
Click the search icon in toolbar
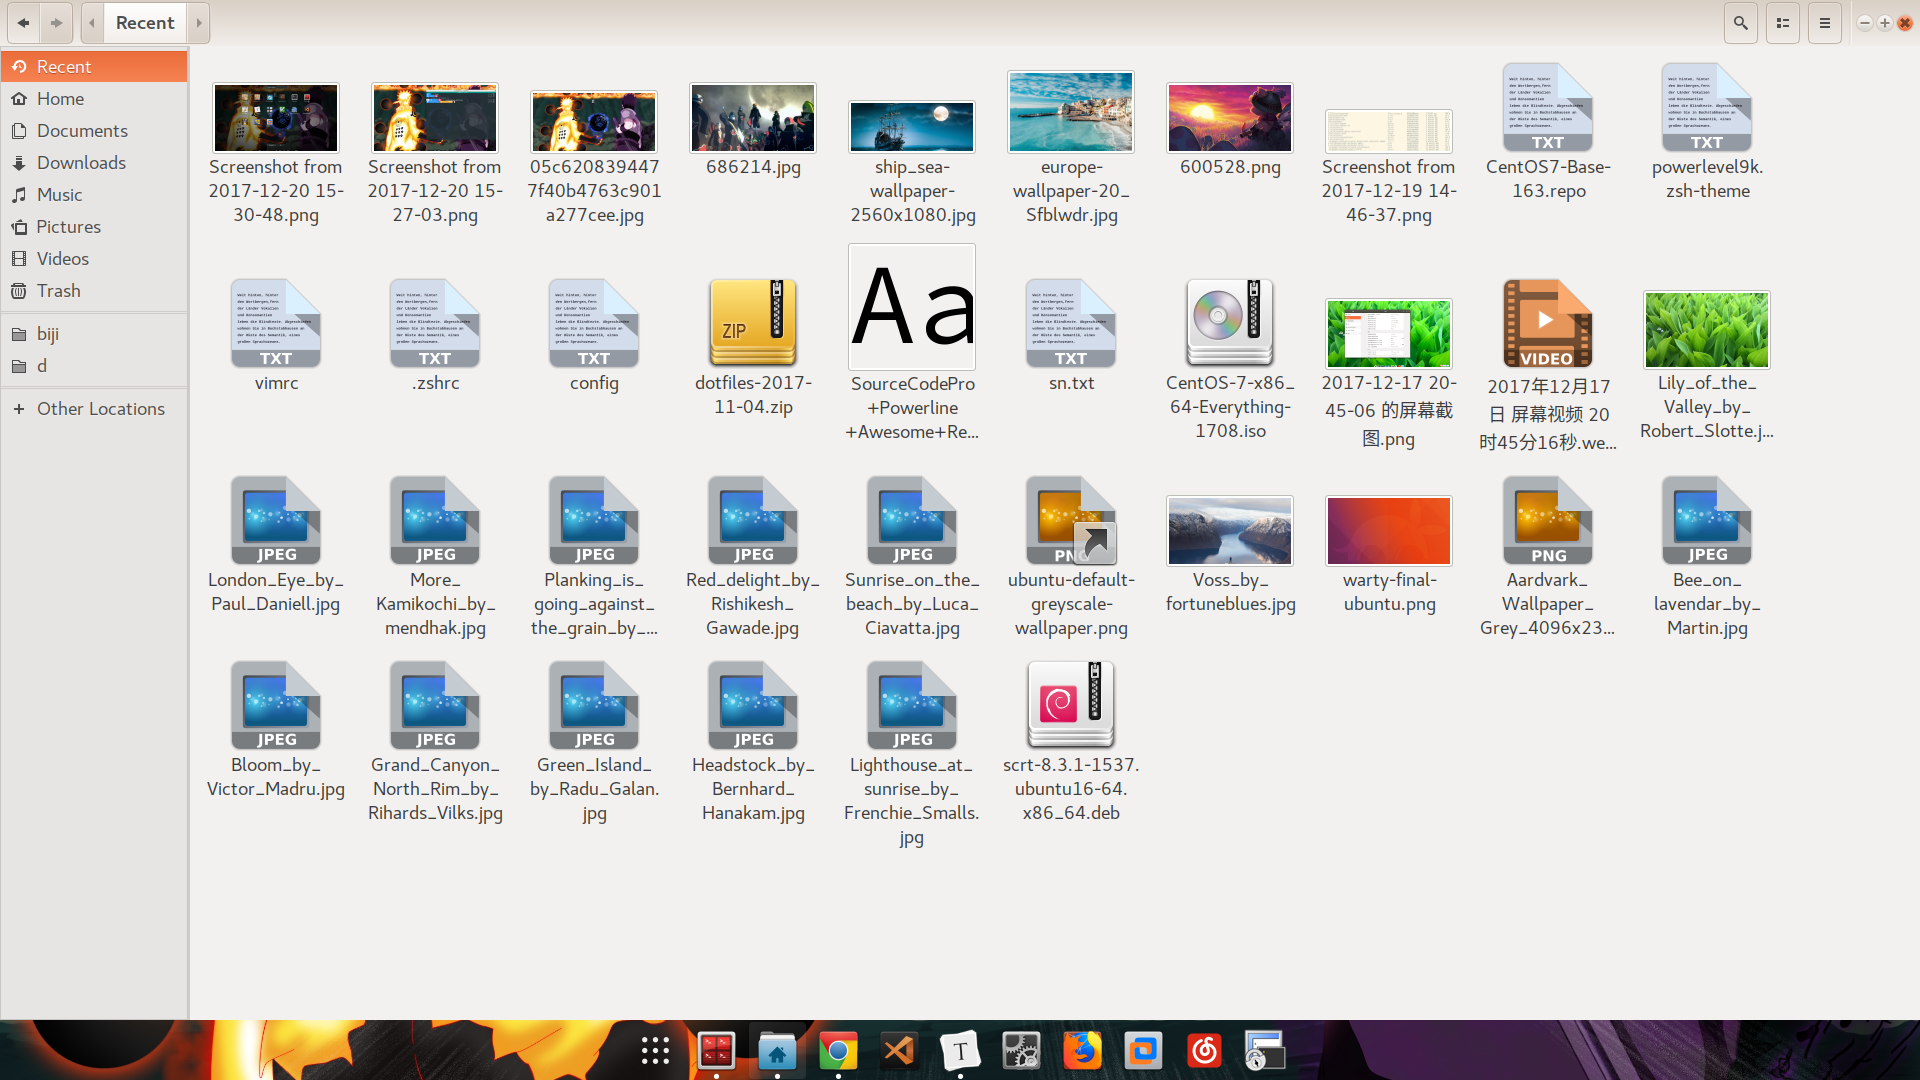tap(1739, 21)
